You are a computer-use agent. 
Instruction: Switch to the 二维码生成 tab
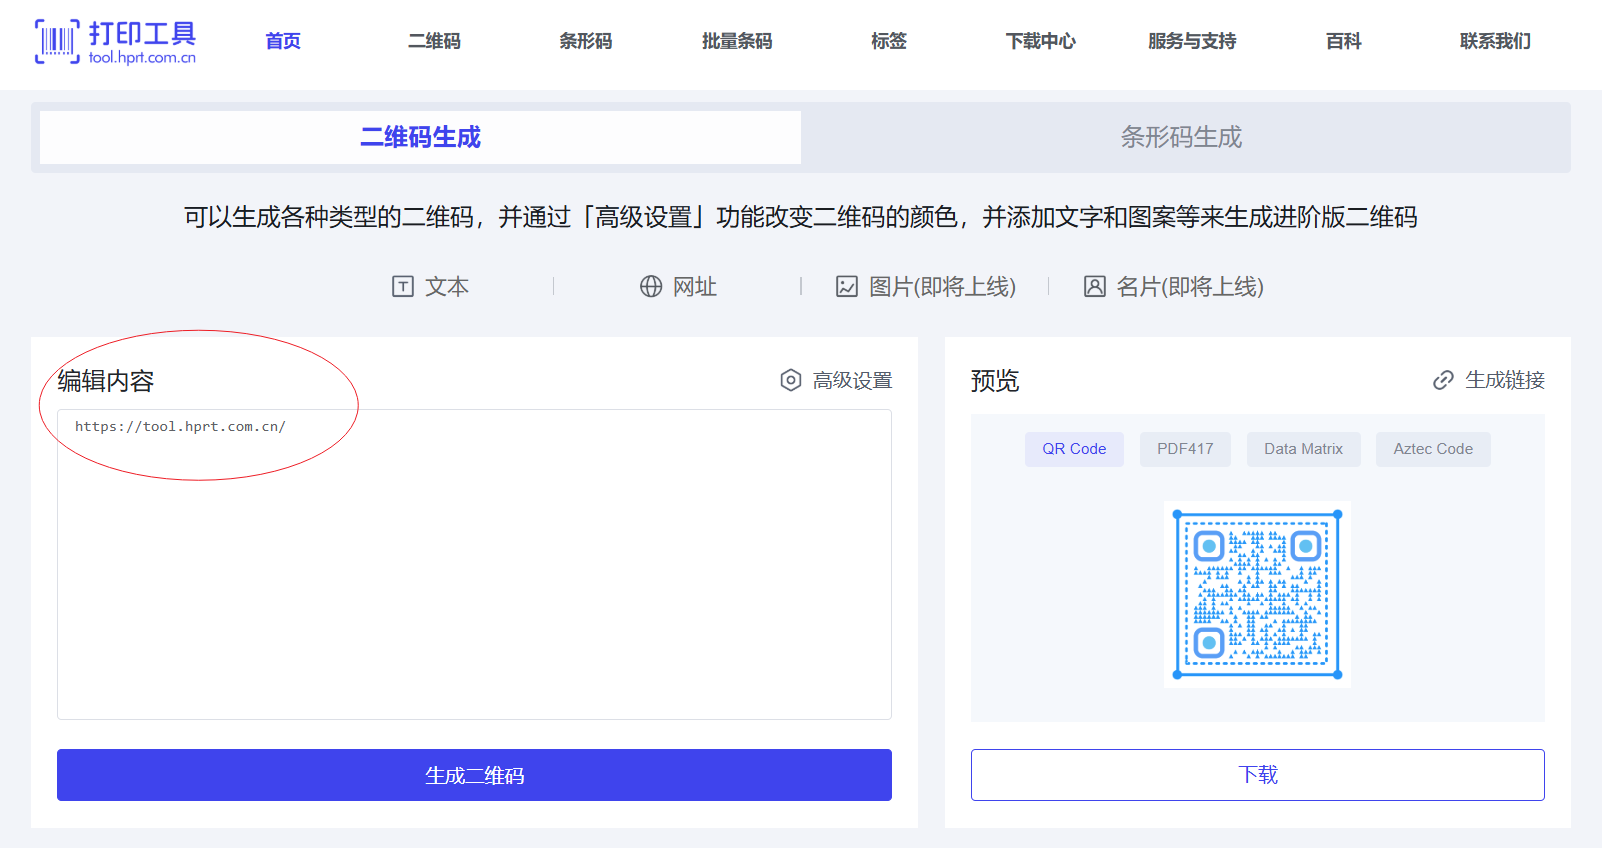coord(420,137)
